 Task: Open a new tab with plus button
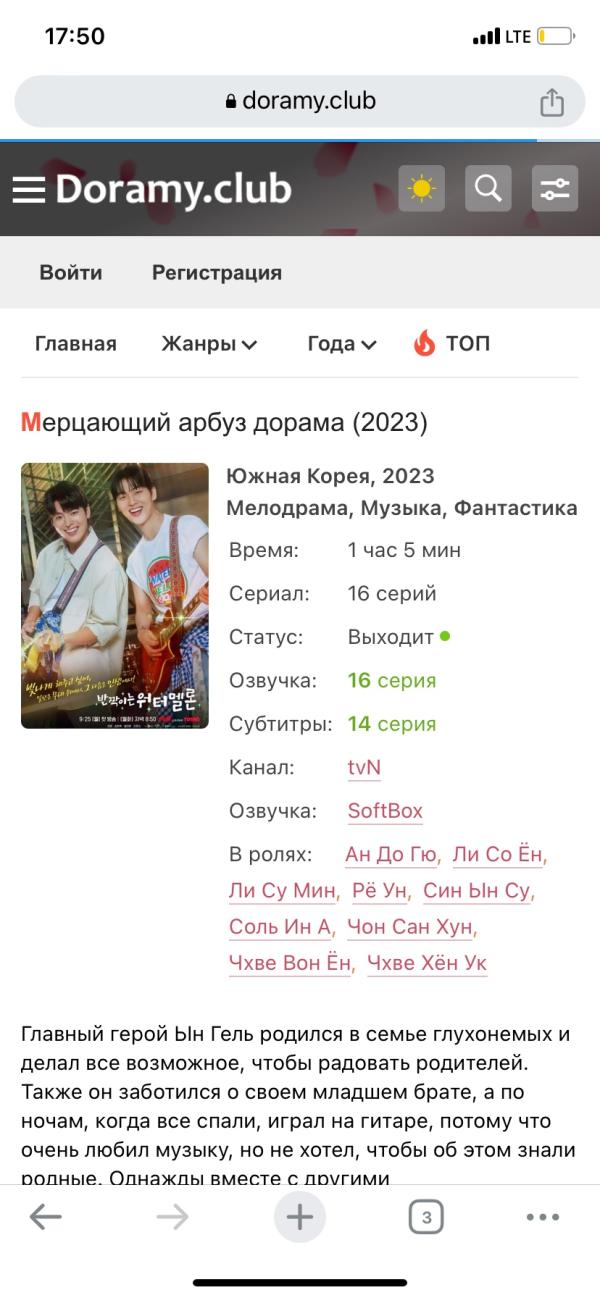[x=300, y=1217]
